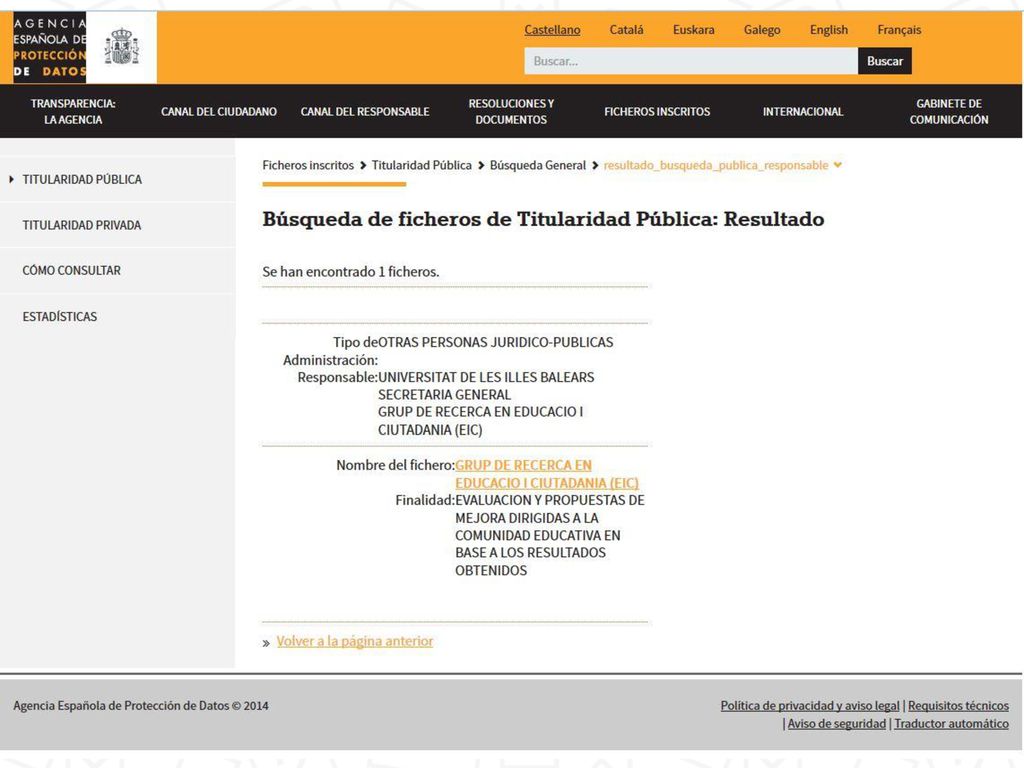Switch language to Castellano
This screenshot has width=1024, height=768.
(x=552, y=30)
